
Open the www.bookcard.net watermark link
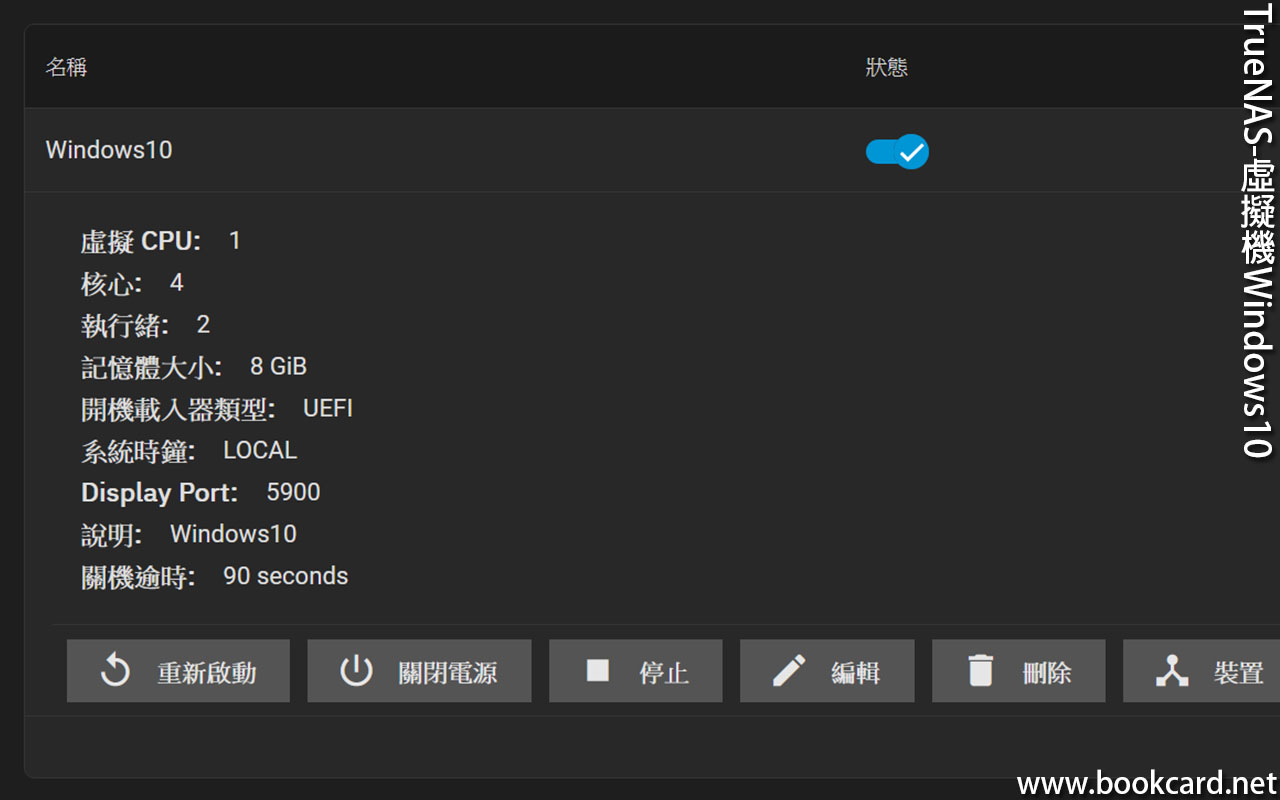coord(1147,782)
